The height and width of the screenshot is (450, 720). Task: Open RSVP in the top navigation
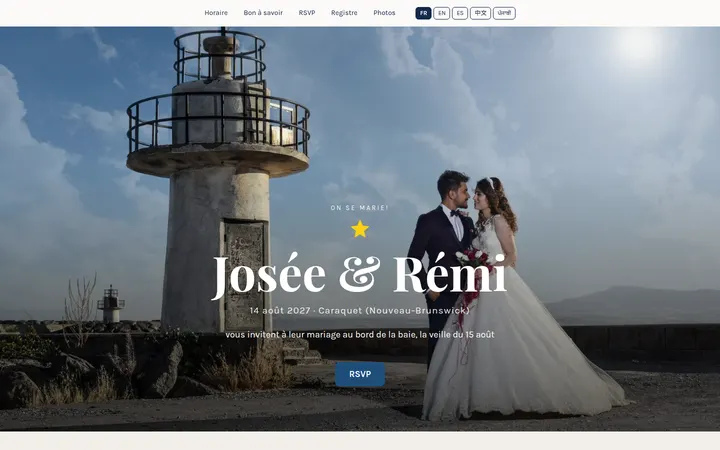tap(307, 13)
